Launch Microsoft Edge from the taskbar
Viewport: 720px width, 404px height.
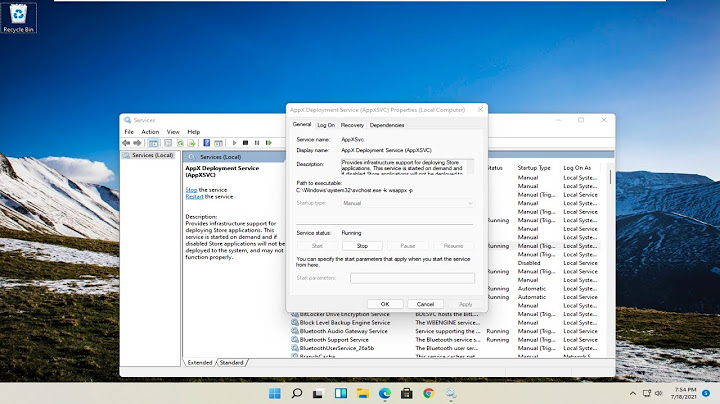tap(385, 393)
